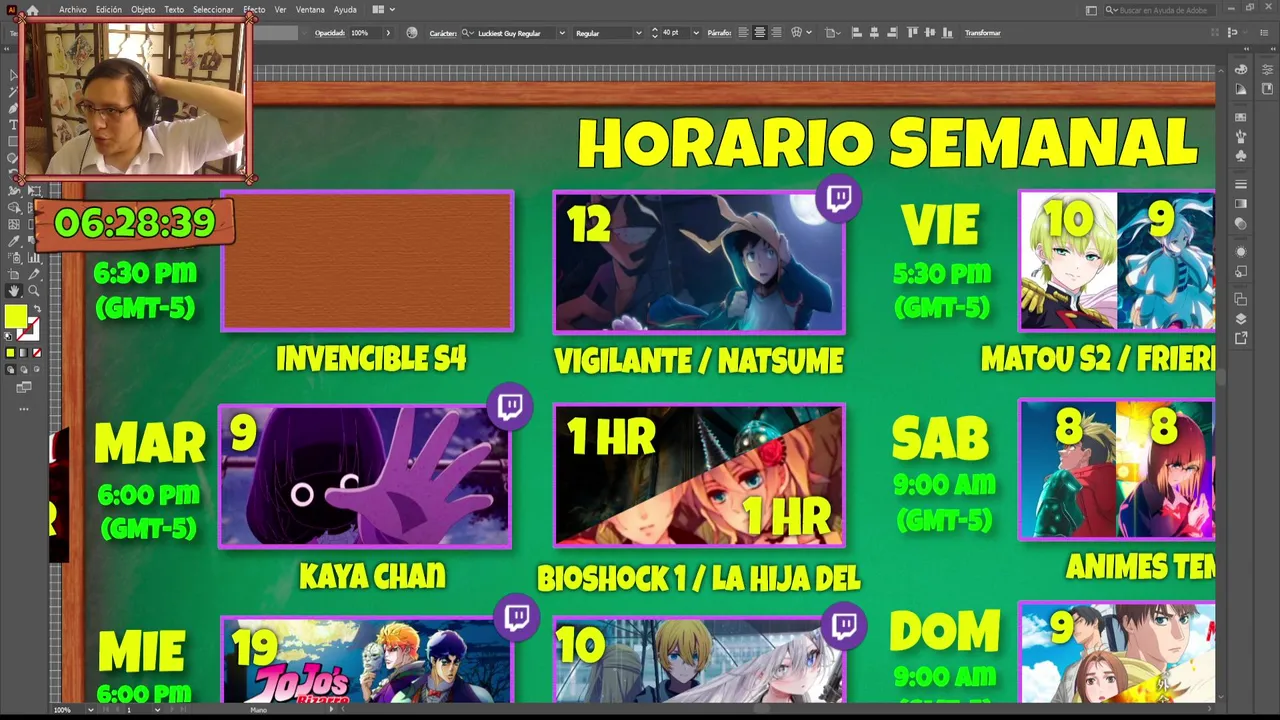Open the Archivo menu

tap(73, 9)
